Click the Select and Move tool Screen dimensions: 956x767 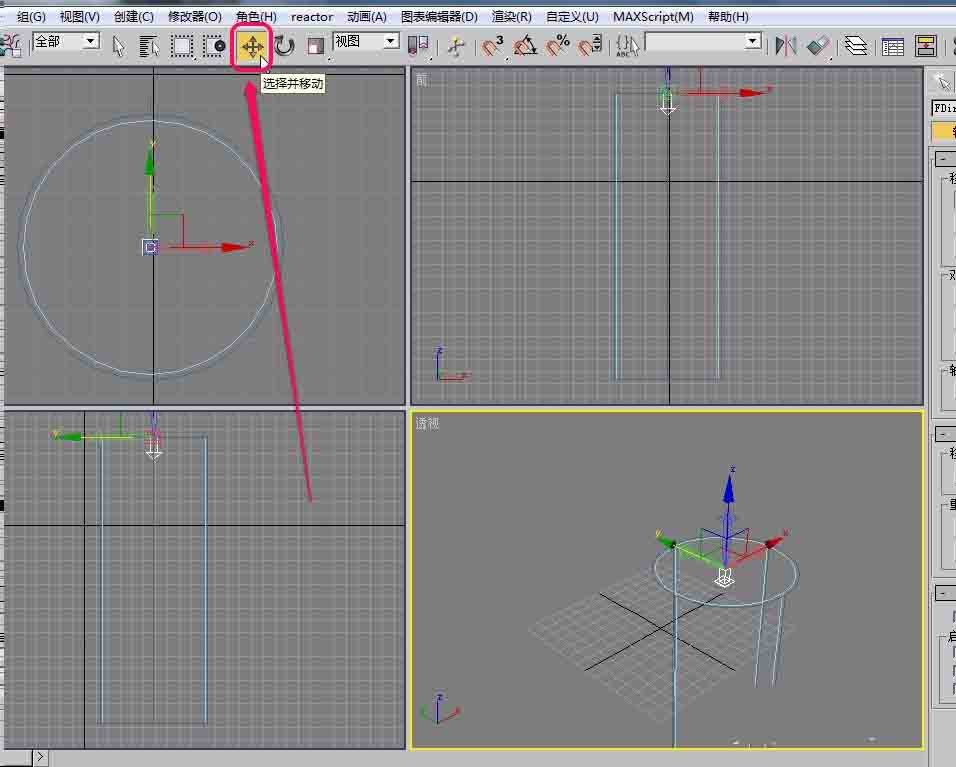click(x=252, y=46)
